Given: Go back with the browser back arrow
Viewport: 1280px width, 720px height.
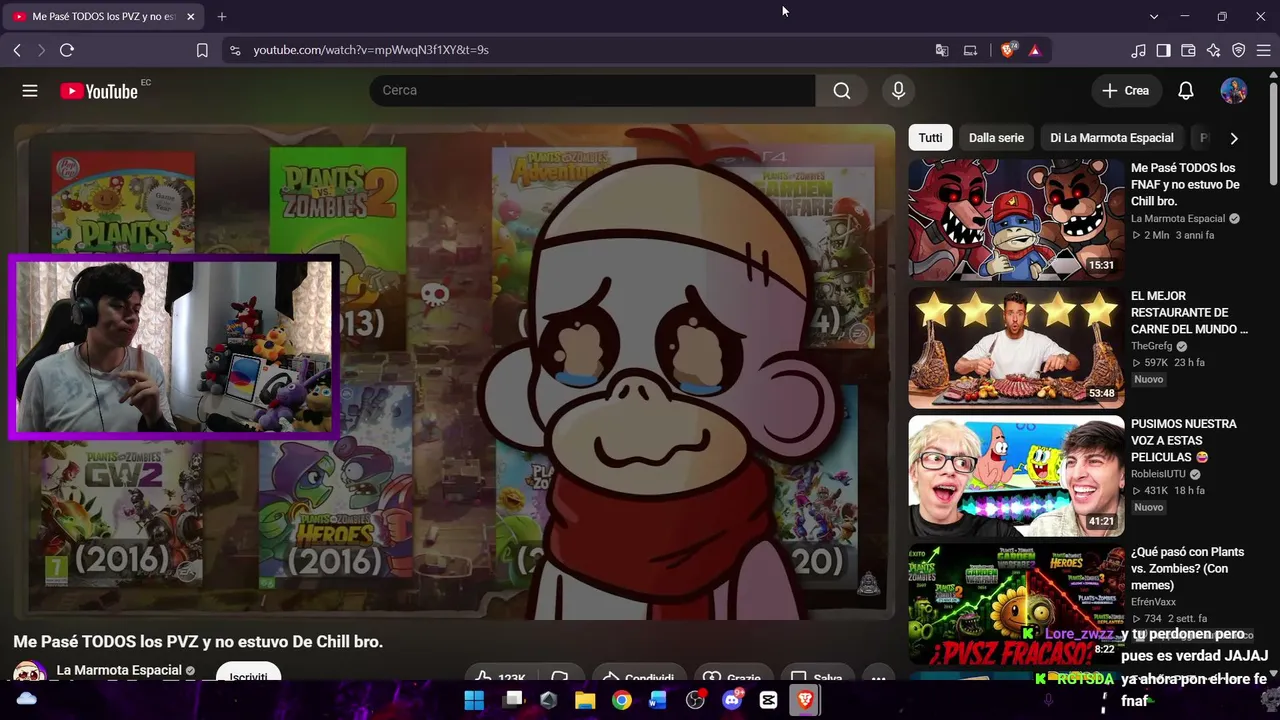Looking at the screenshot, I should (x=17, y=50).
